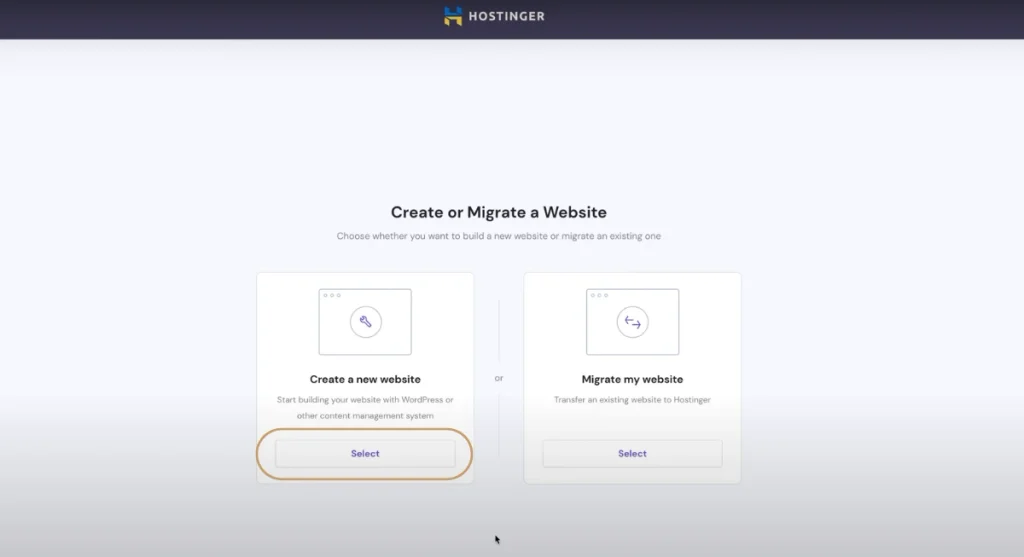Viewport: 1024px width, 557px height.
Task: Click the Migrate my website heading
Action: 632,379
